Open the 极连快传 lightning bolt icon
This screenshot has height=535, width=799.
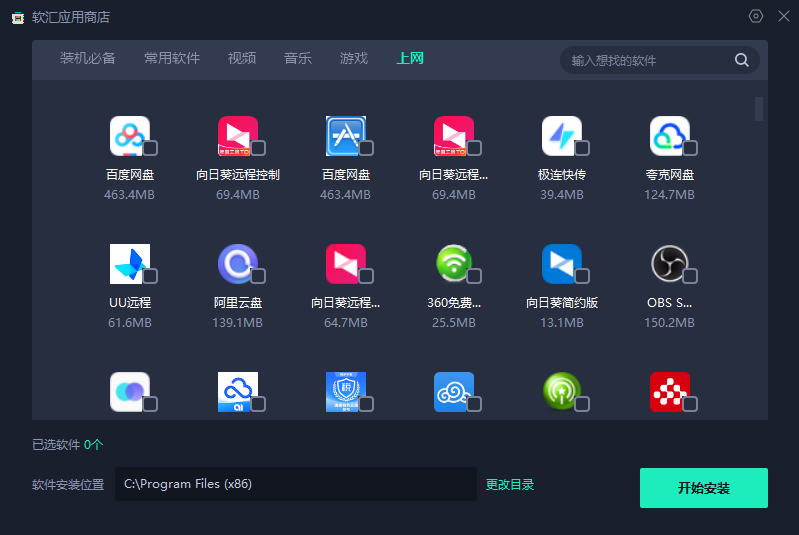click(562, 136)
